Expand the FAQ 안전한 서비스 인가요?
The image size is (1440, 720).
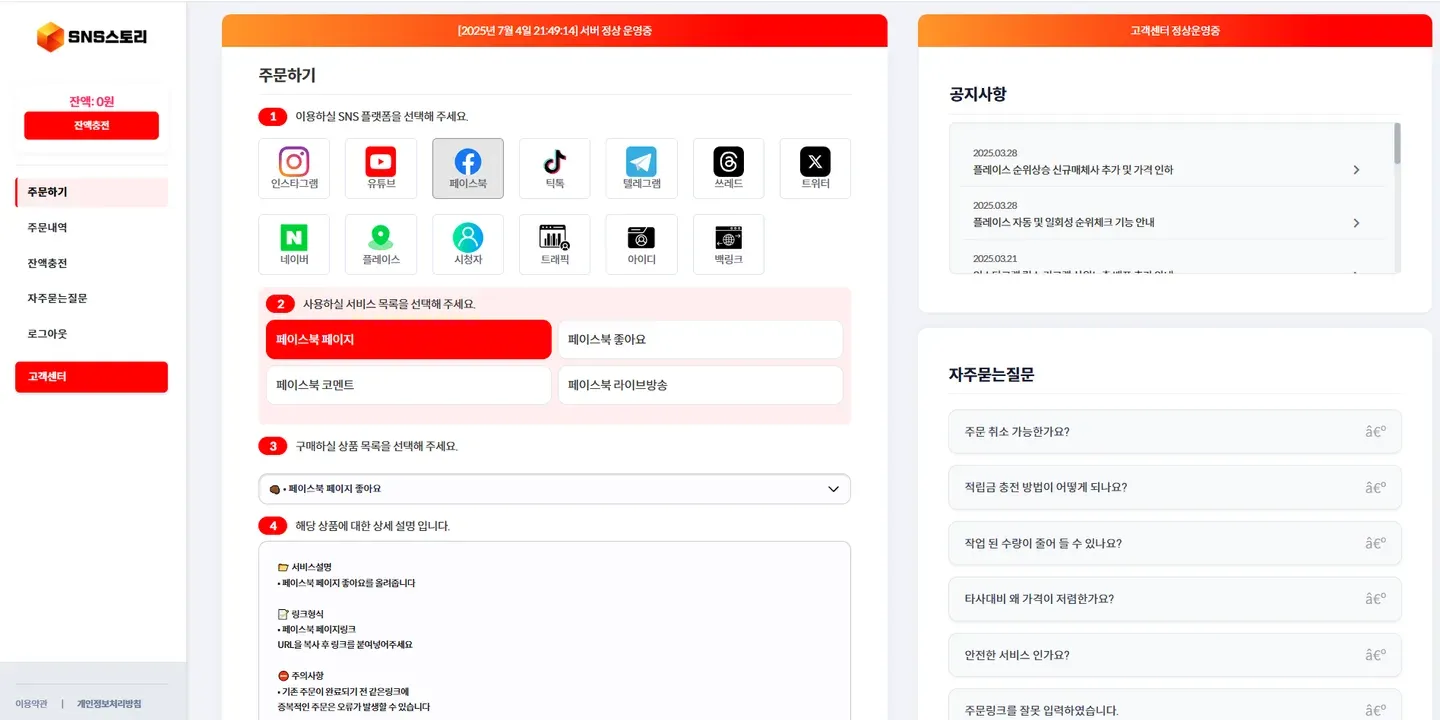[1175, 655]
